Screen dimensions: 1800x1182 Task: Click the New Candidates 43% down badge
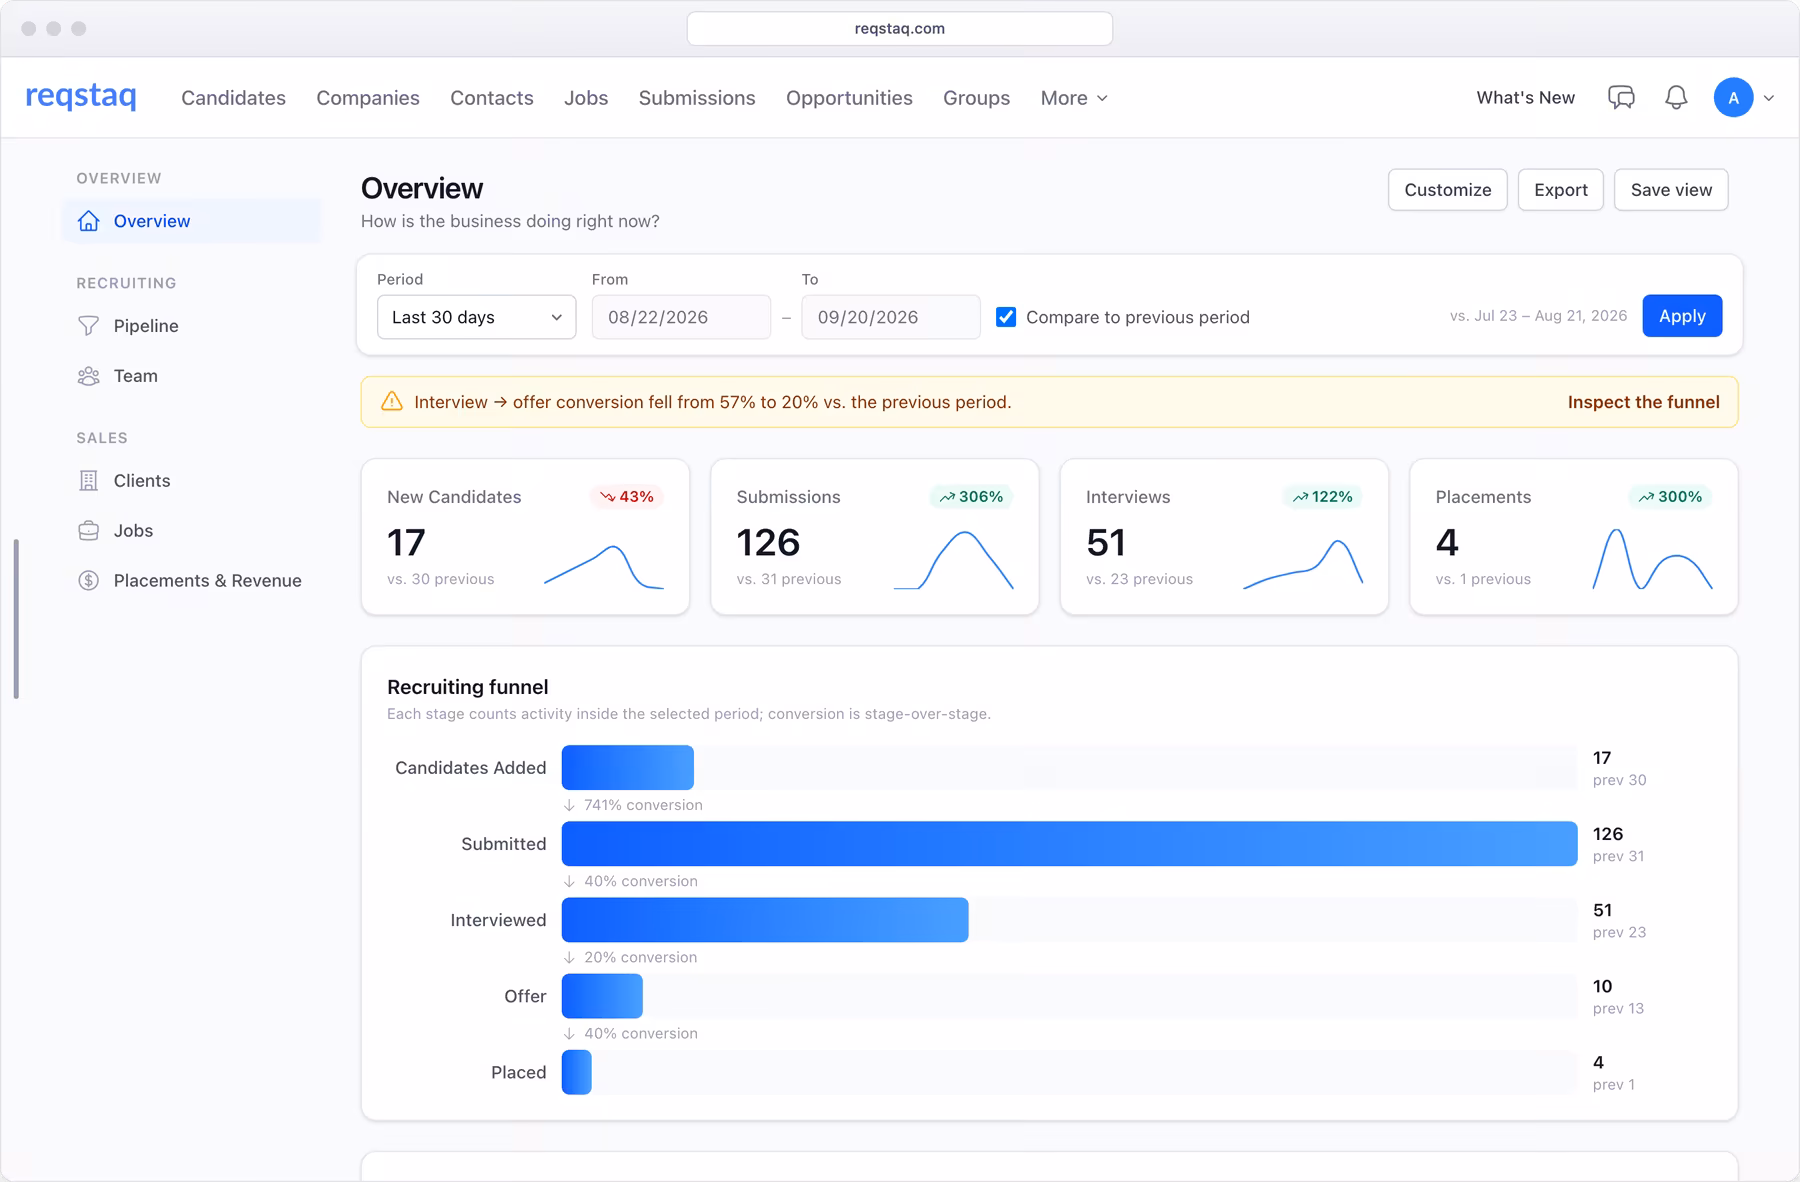[627, 497]
